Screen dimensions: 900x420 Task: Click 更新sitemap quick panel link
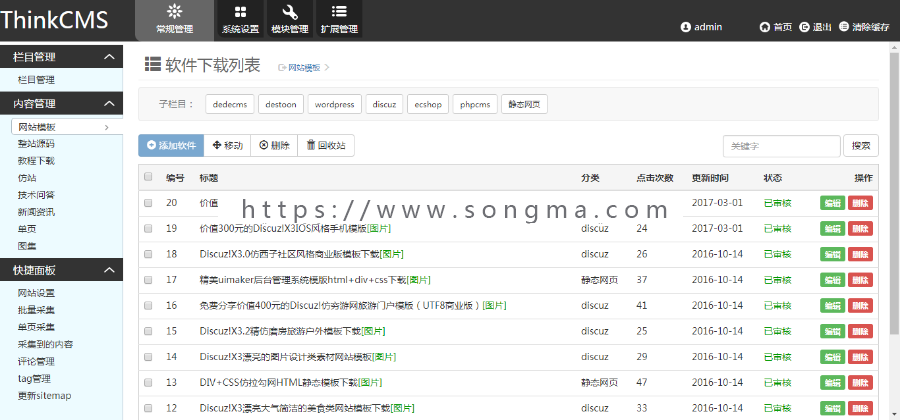pos(45,396)
